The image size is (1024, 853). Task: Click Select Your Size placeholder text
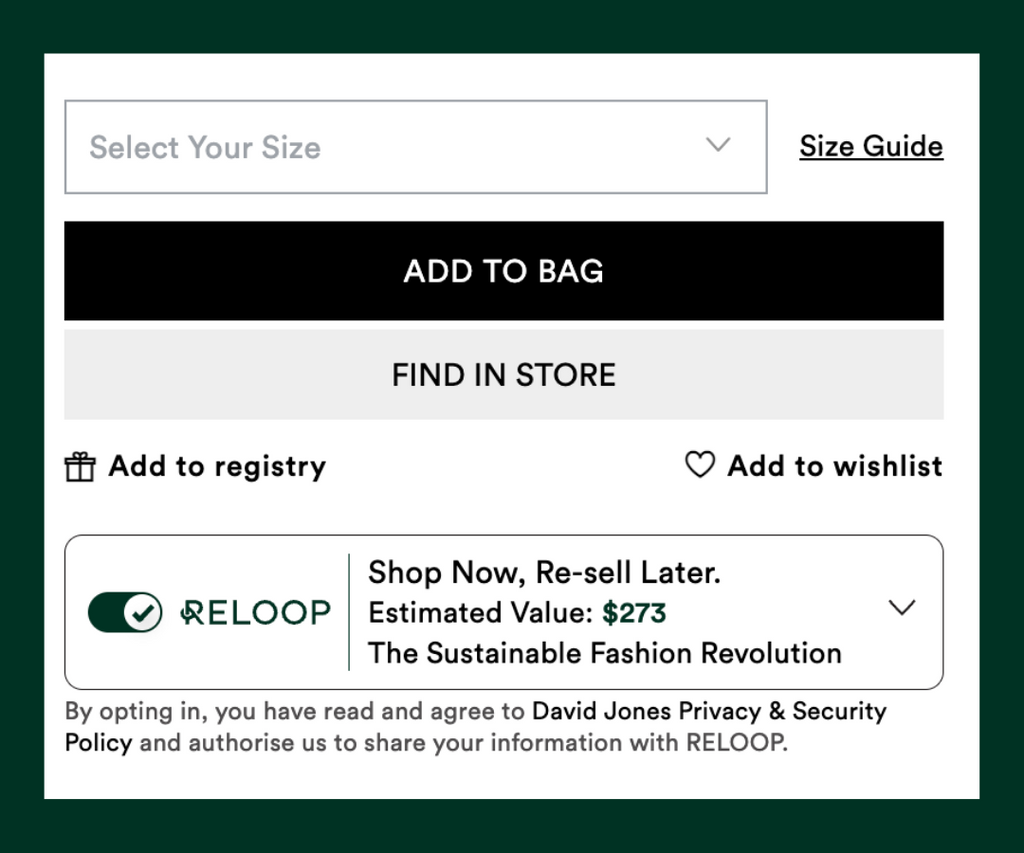[x=205, y=148]
